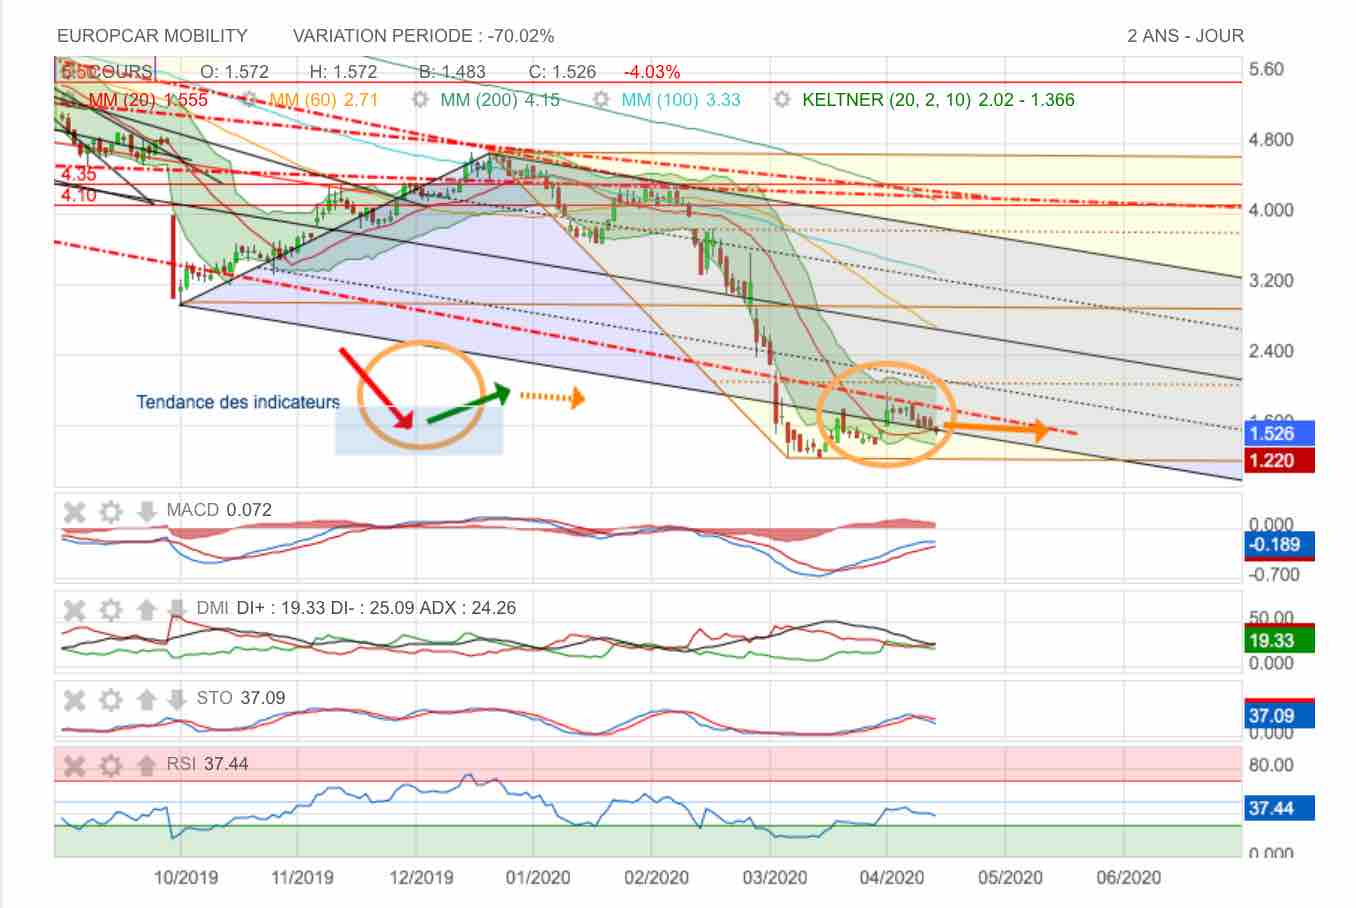This screenshot has height=908, width=1356.
Task: Open RSI settings gear
Action: (110, 766)
